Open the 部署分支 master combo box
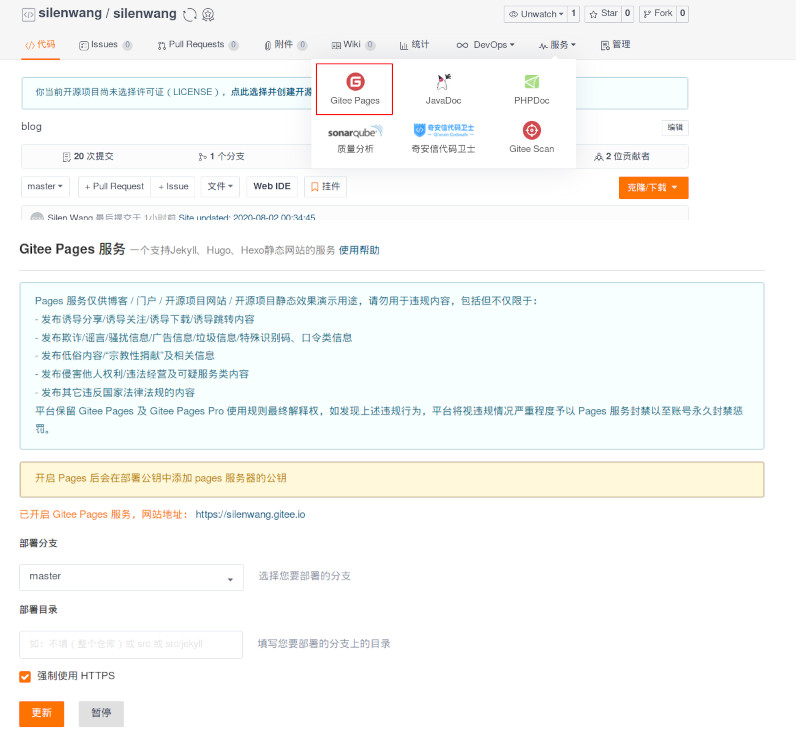Screen dimensions: 796x733 pyautogui.click(x=131, y=577)
